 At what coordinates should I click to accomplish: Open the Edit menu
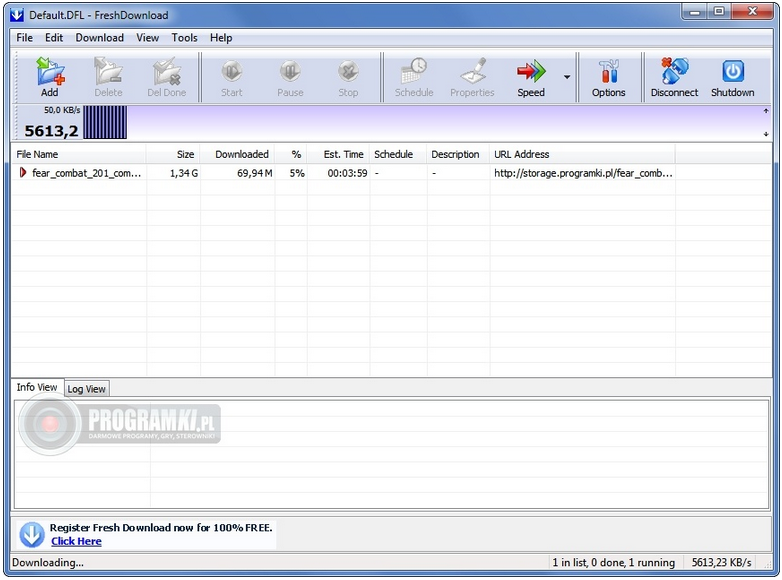coord(54,38)
